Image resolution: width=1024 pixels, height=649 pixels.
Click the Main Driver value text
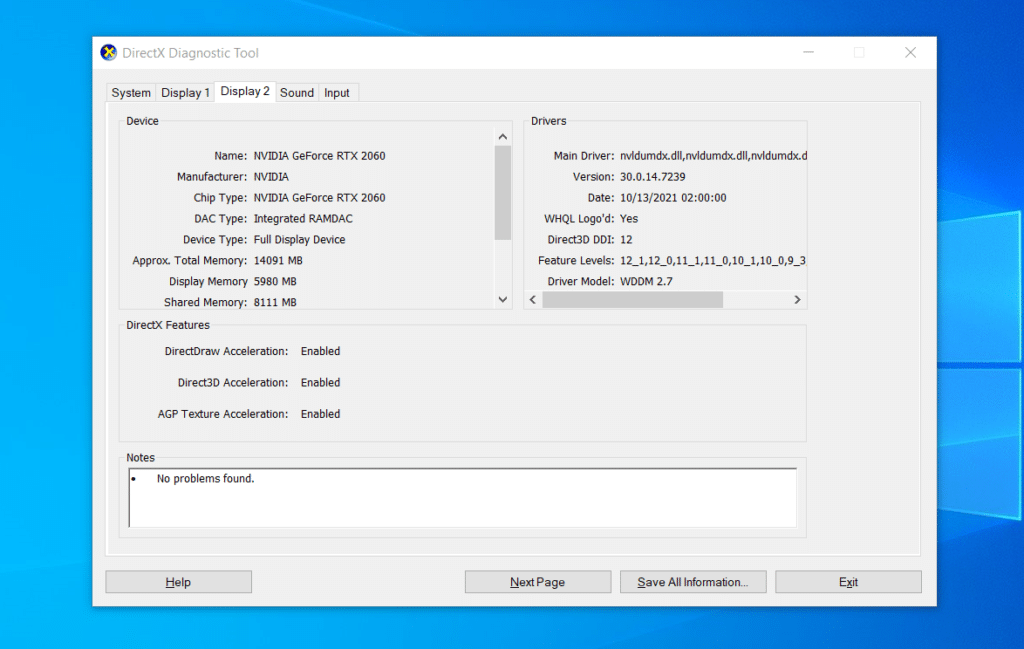[713, 156]
